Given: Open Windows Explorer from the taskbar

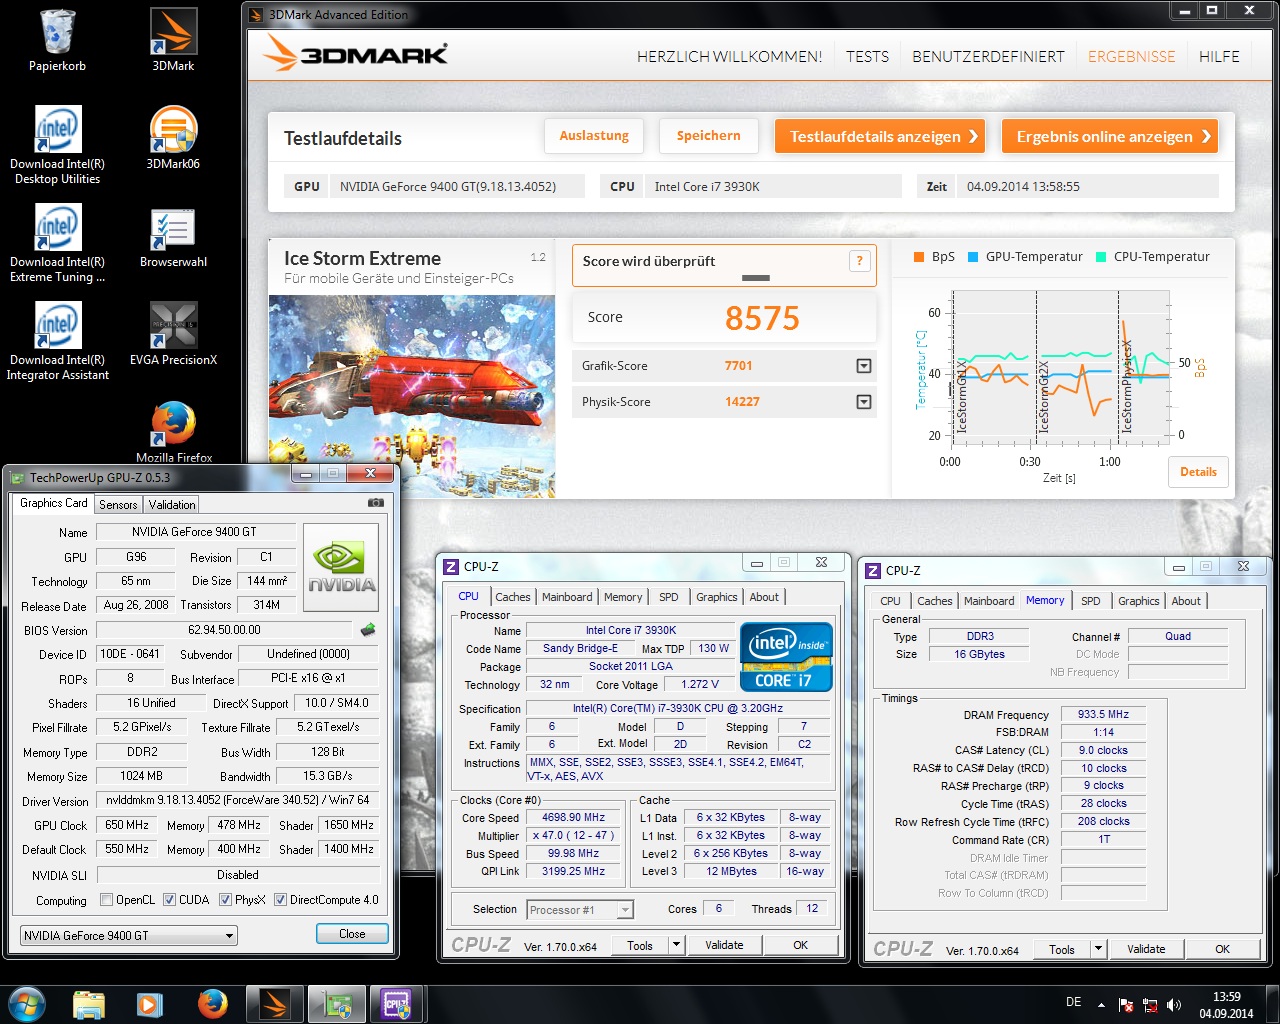Looking at the screenshot, I should [x=89, y=1004].
